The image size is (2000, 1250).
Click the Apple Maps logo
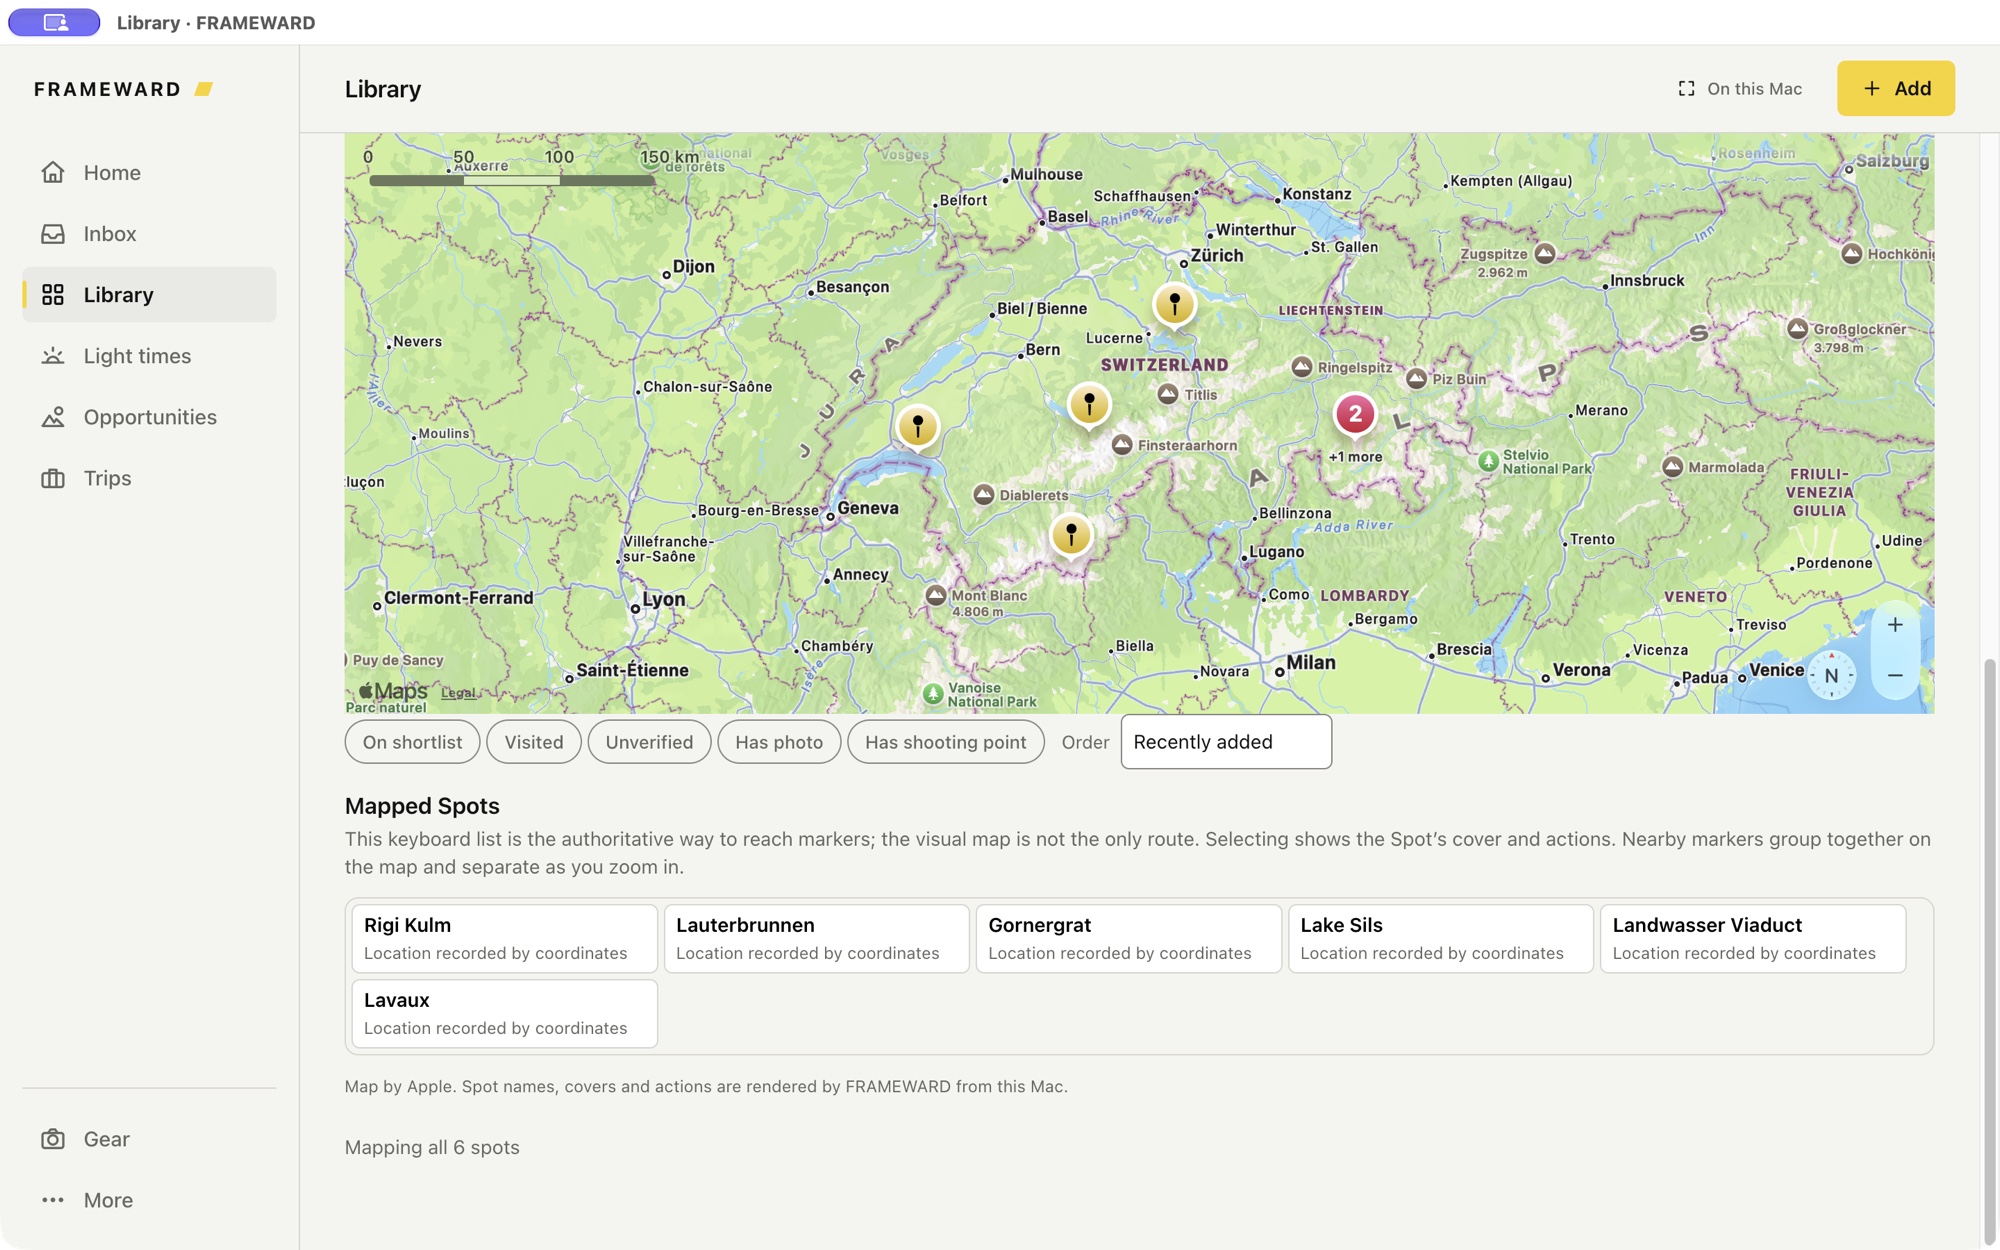click(393, 691)
